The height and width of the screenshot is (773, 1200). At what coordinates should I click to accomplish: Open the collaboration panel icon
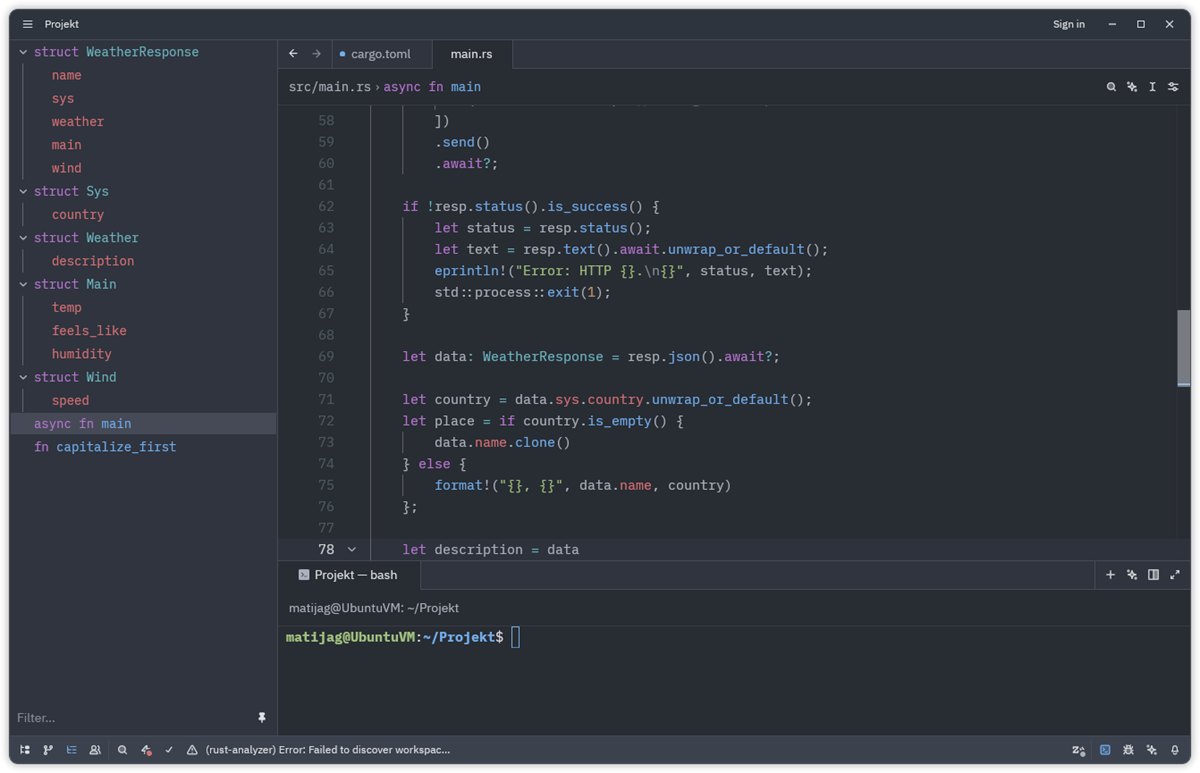tap(95, 750)
